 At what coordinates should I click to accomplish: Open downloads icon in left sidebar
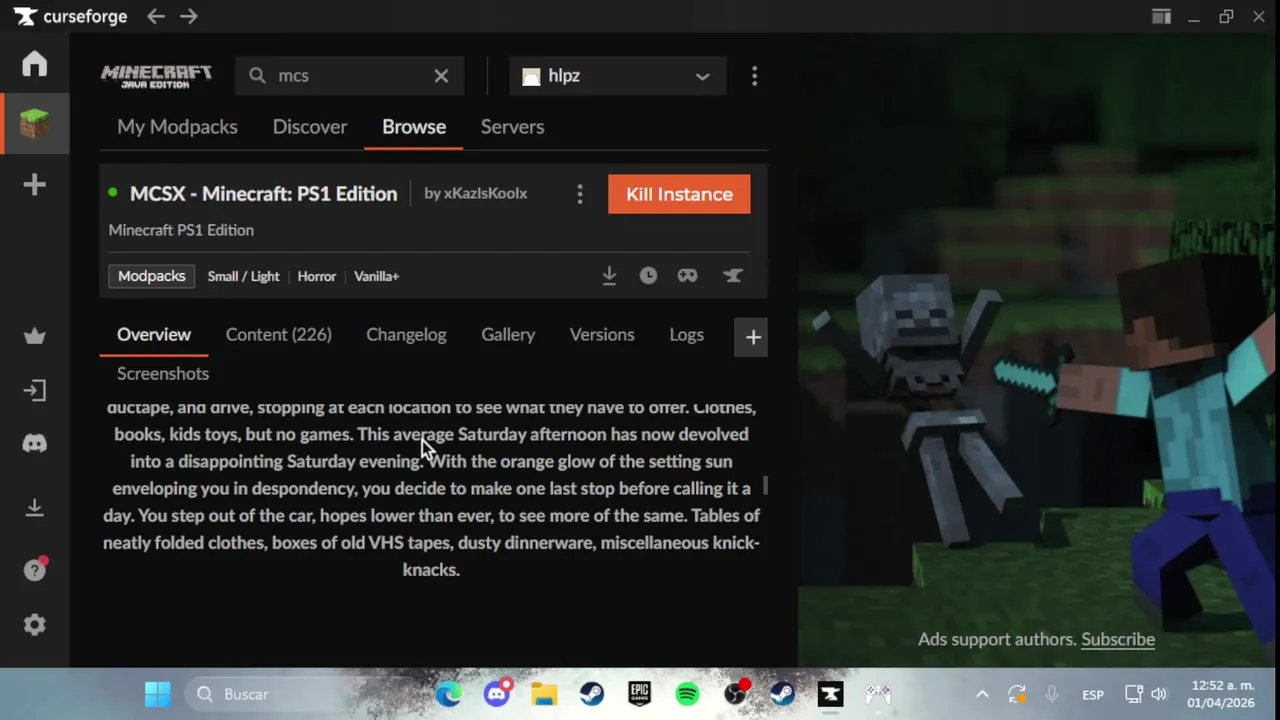pos(35,508)
